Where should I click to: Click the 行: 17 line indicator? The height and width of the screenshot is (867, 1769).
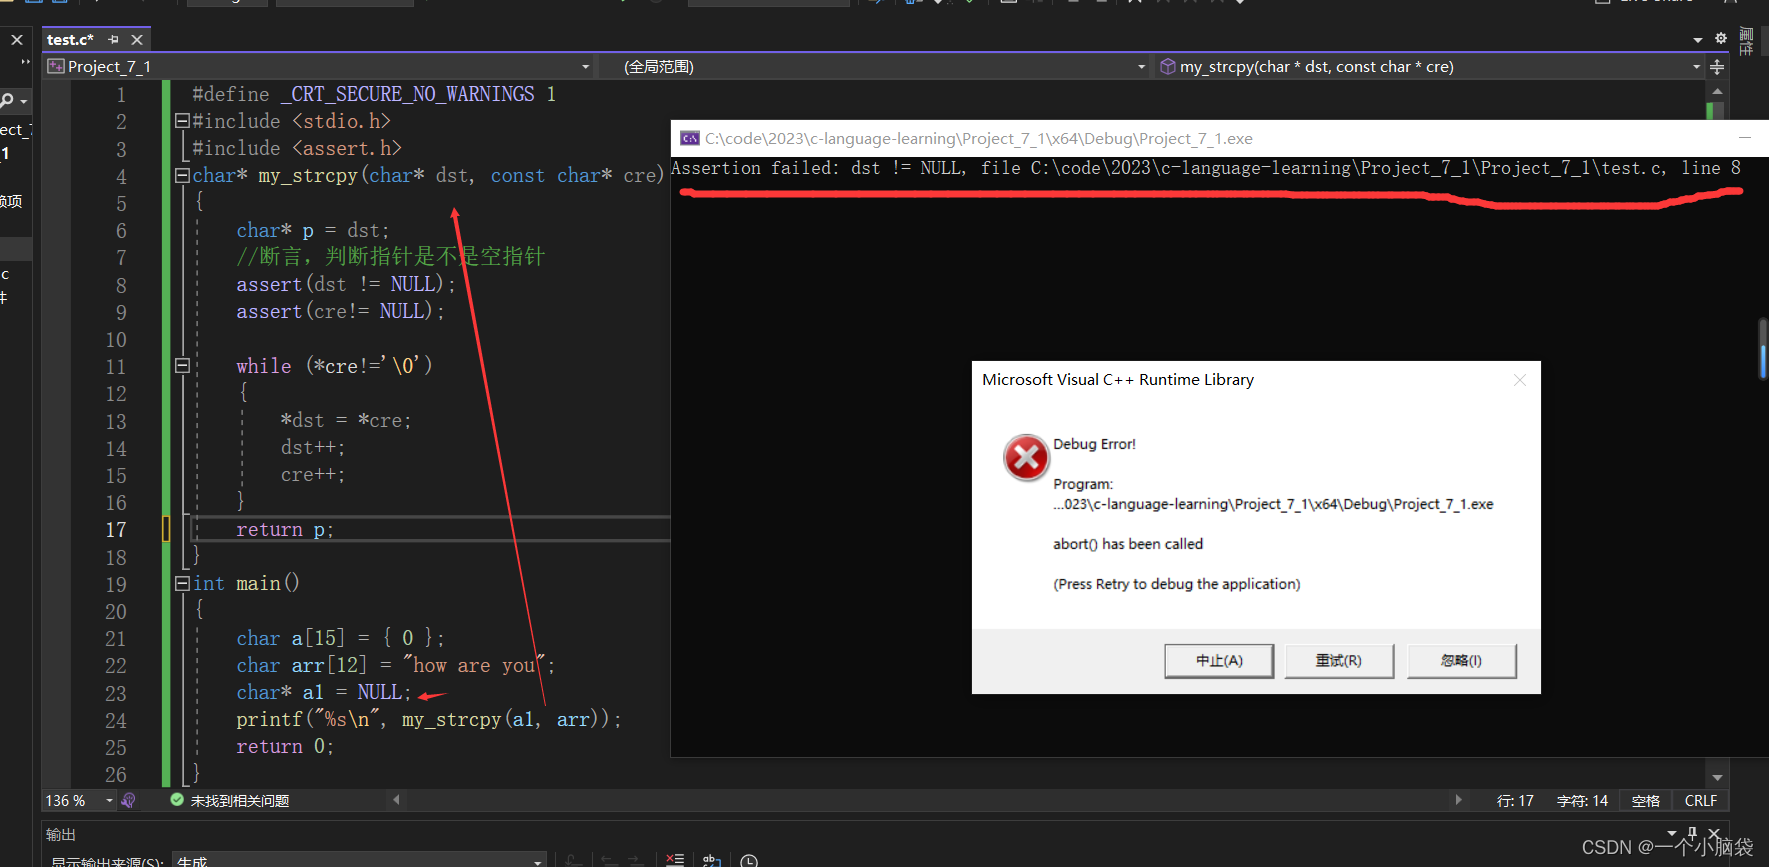point(1515,801)
